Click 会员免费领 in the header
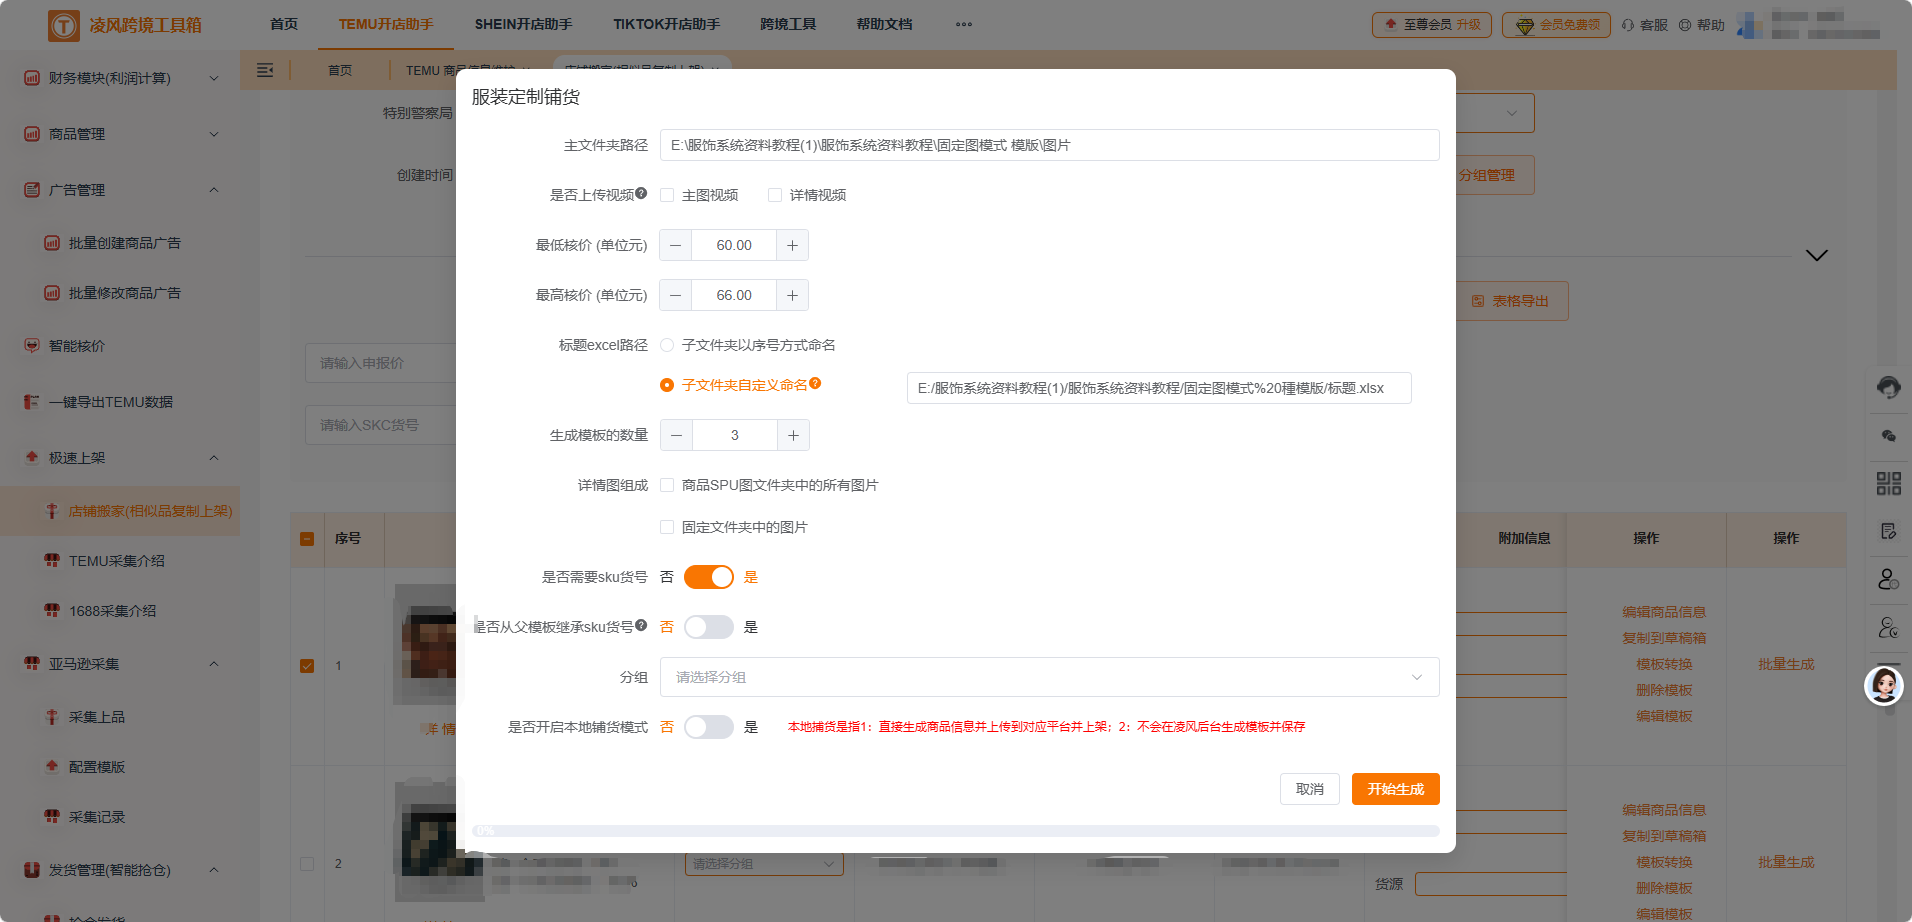 click(1557, 24)
